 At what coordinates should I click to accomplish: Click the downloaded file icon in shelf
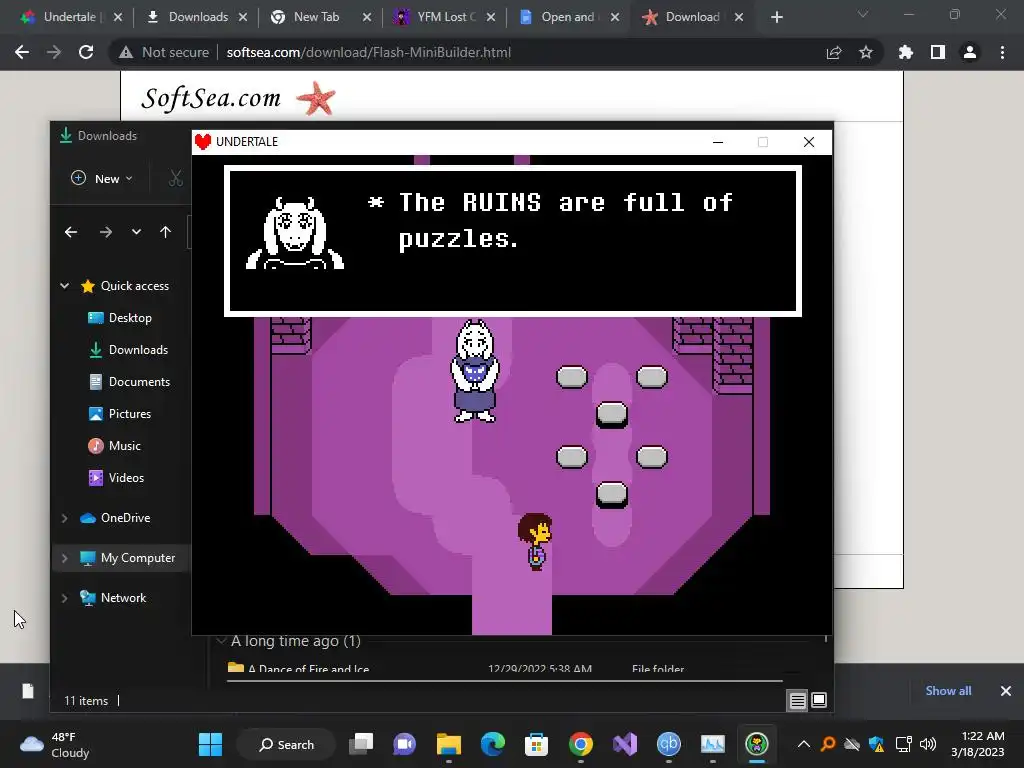click(27, 691)
